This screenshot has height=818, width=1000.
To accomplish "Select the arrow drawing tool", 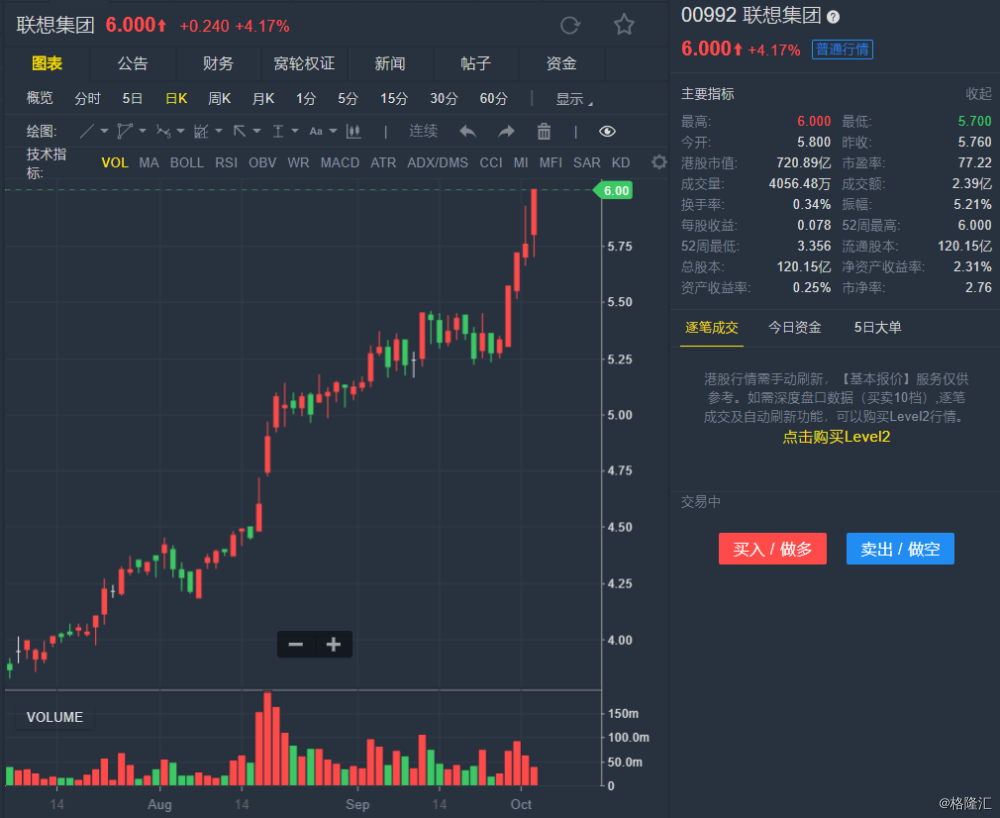I will 239,131.
